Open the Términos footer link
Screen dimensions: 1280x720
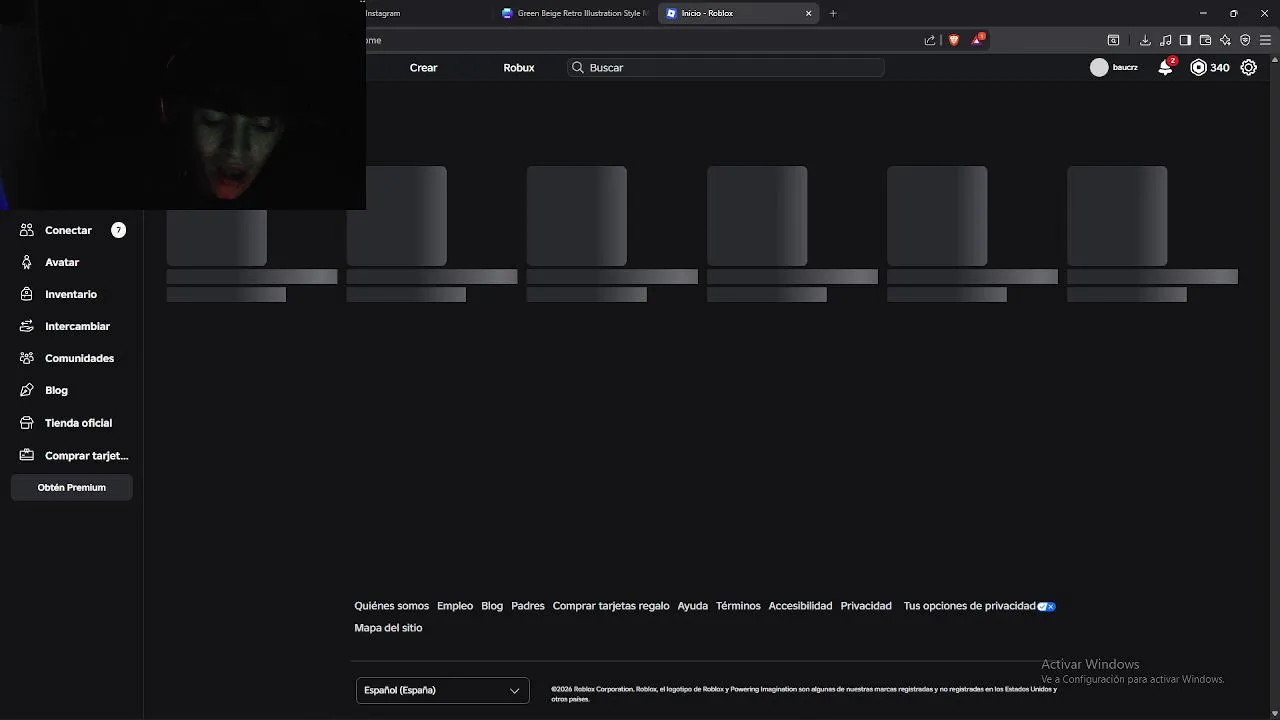point(738,606)
